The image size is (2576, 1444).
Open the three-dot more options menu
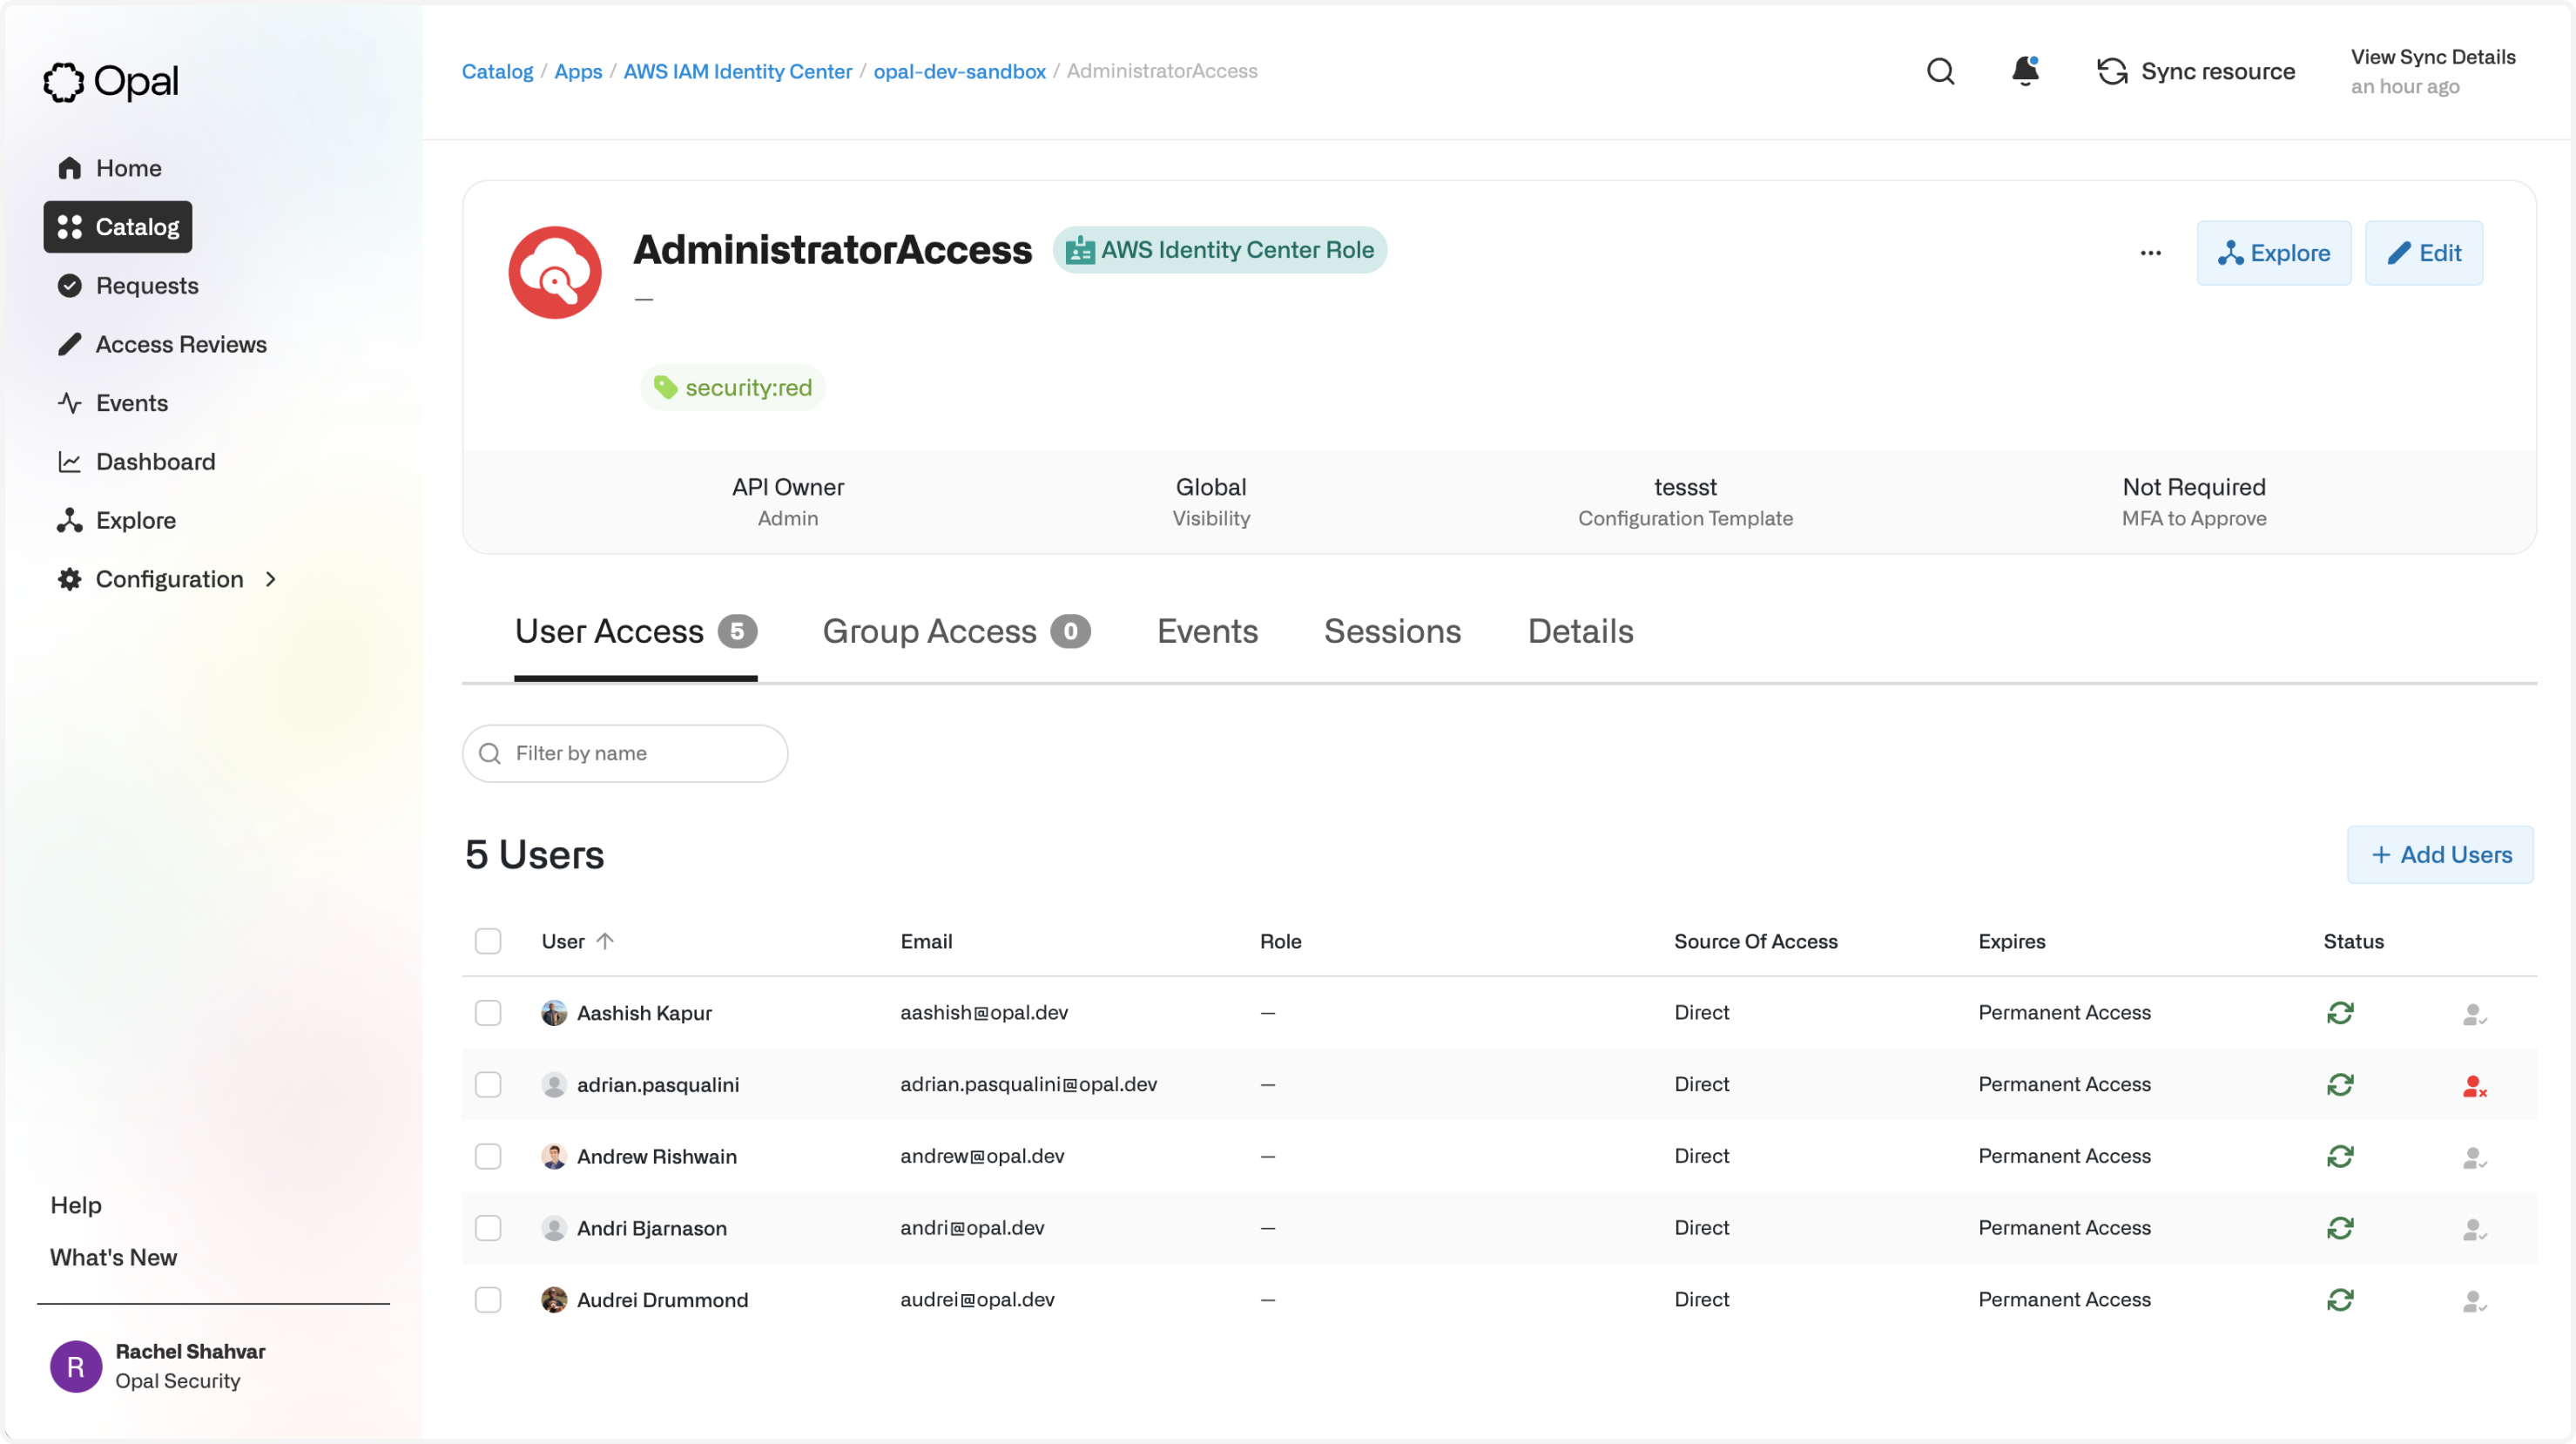2150,253
